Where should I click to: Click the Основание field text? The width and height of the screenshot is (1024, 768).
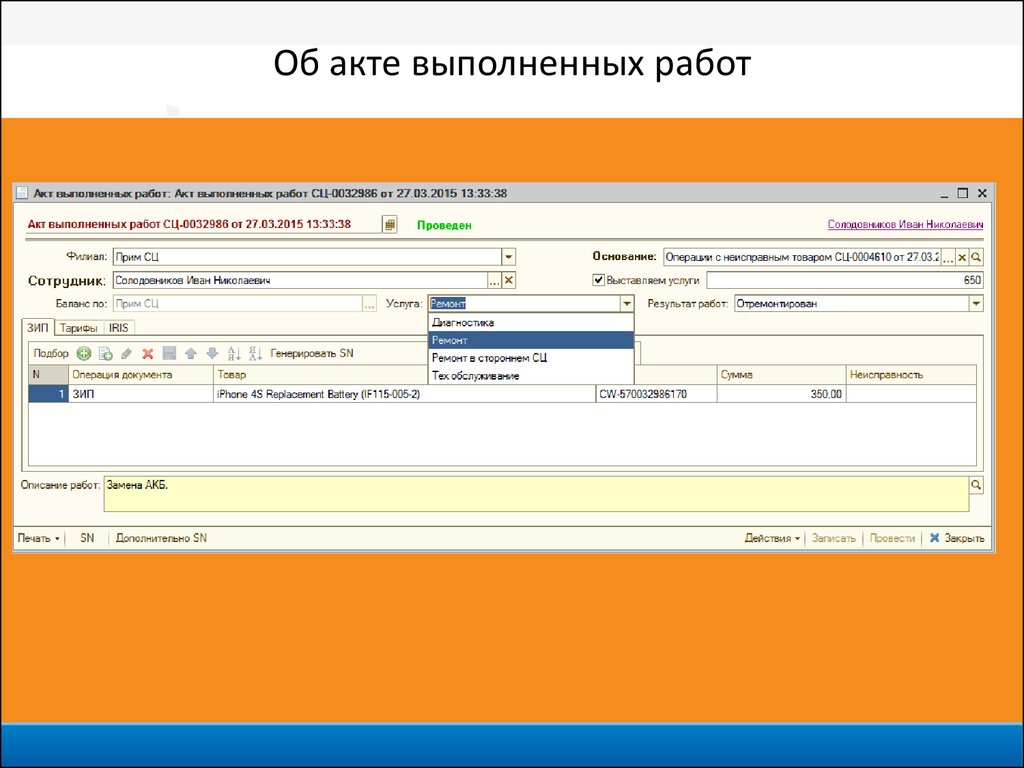click(x=802, y=257)
